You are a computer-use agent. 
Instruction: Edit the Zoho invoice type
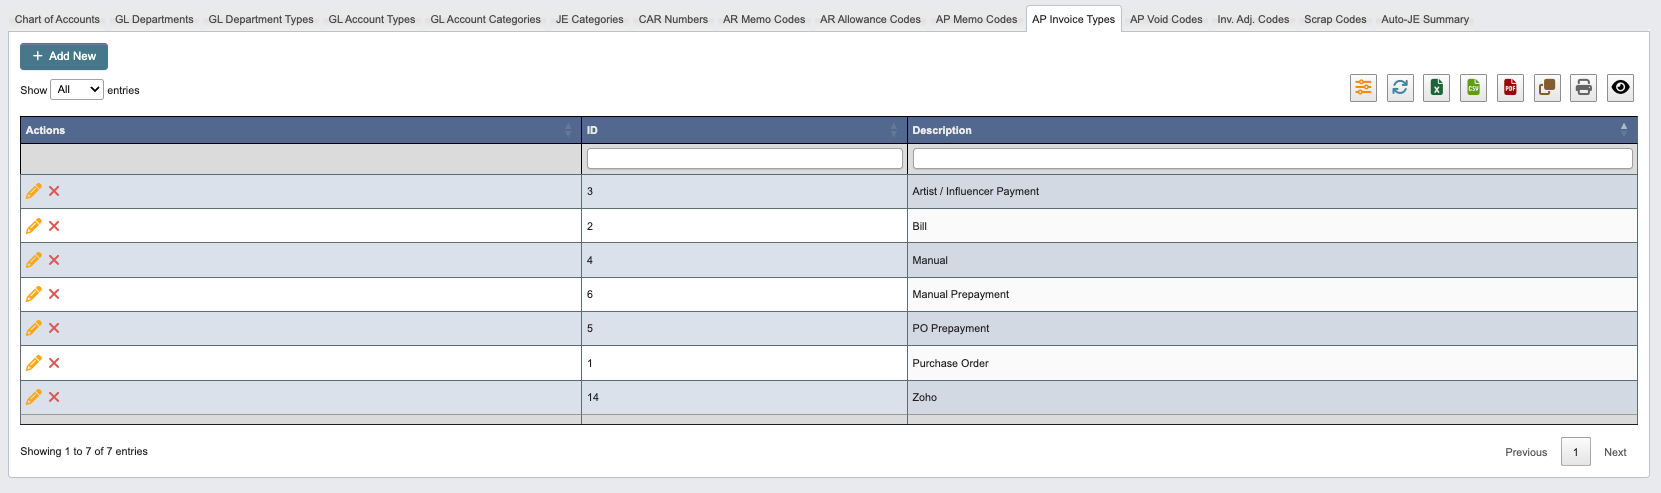(x=34, y=397)
